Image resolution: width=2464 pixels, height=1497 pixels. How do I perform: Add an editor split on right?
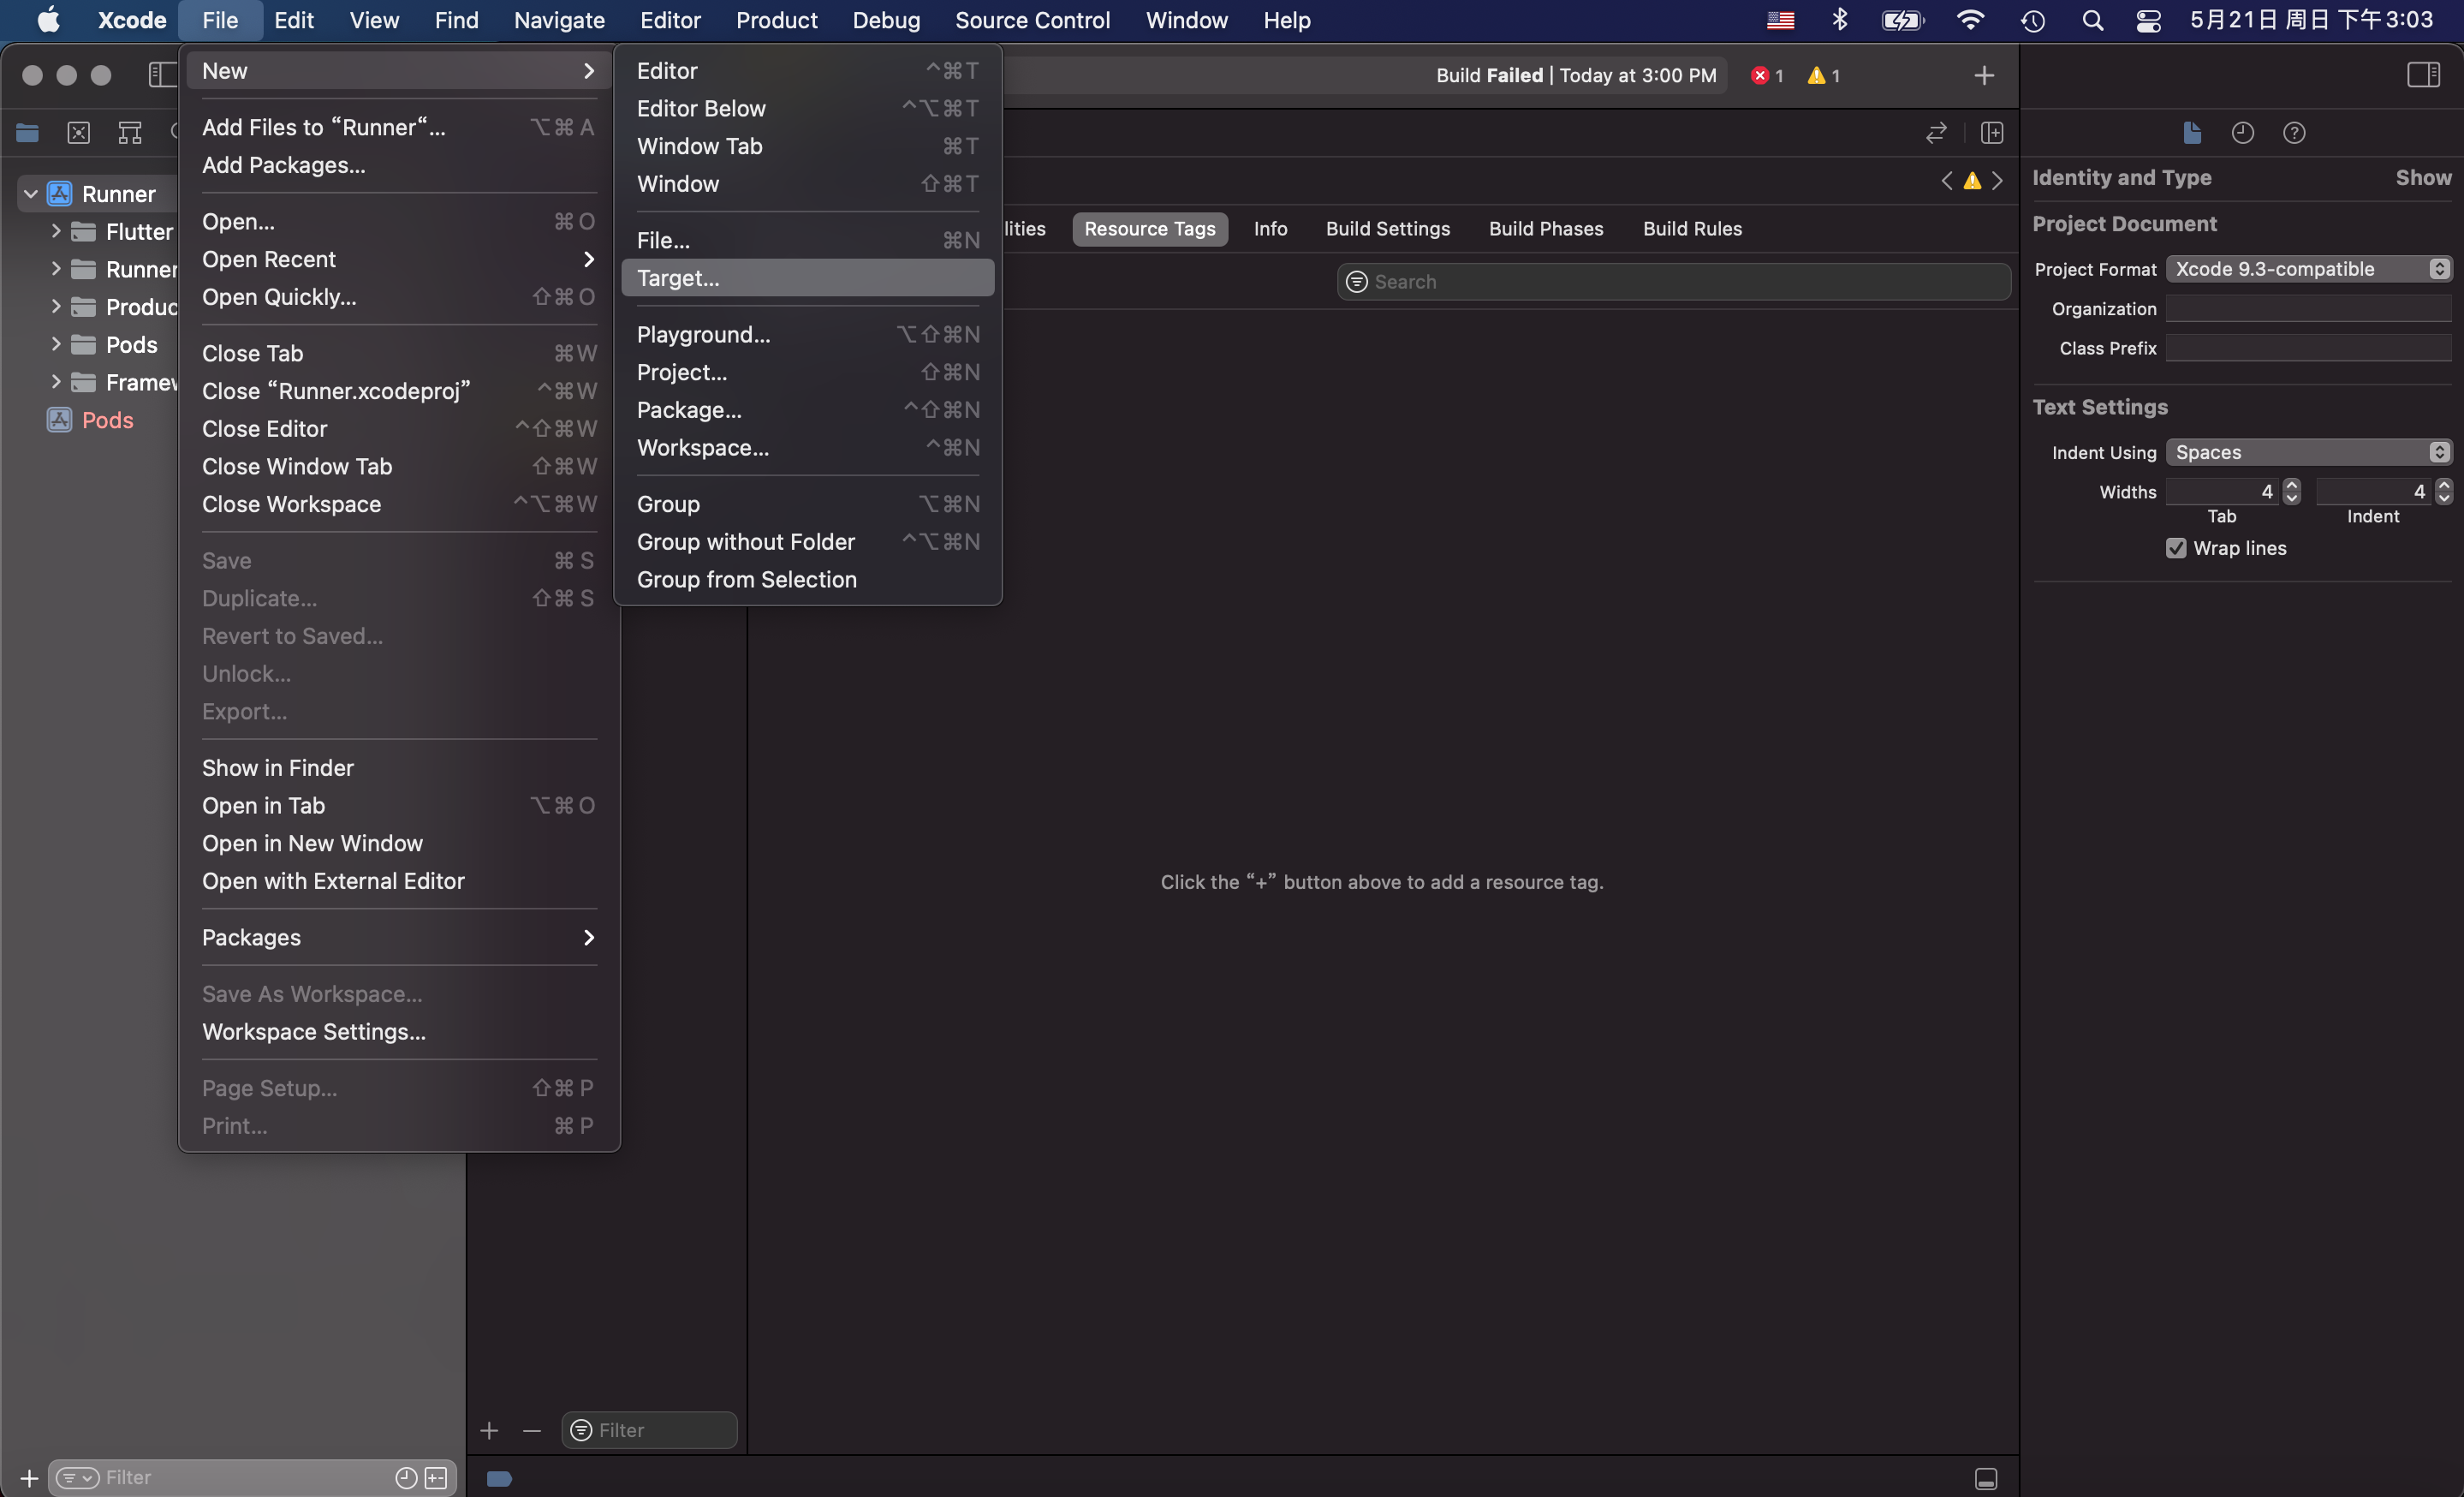point(1991,132)
